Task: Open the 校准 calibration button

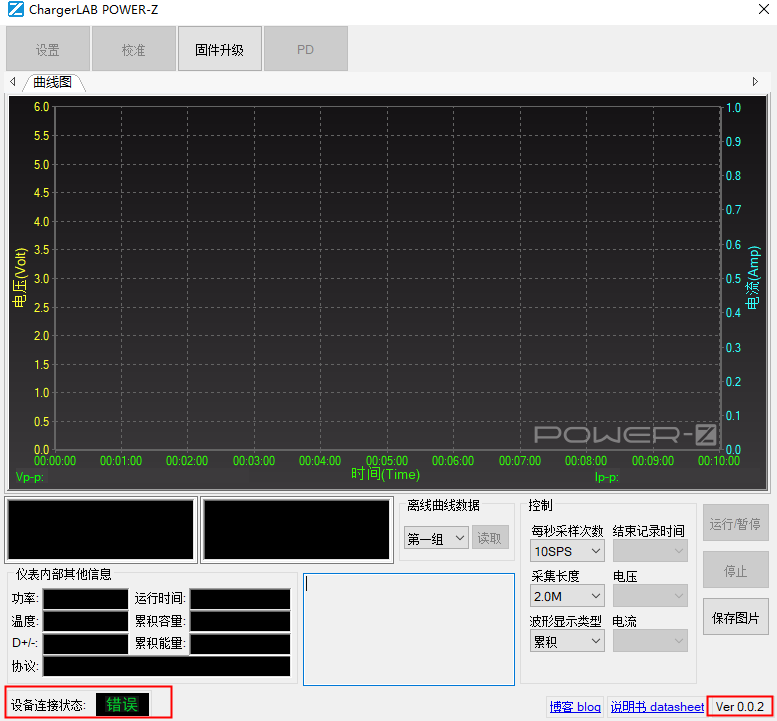Action: (x=134, y=49)
